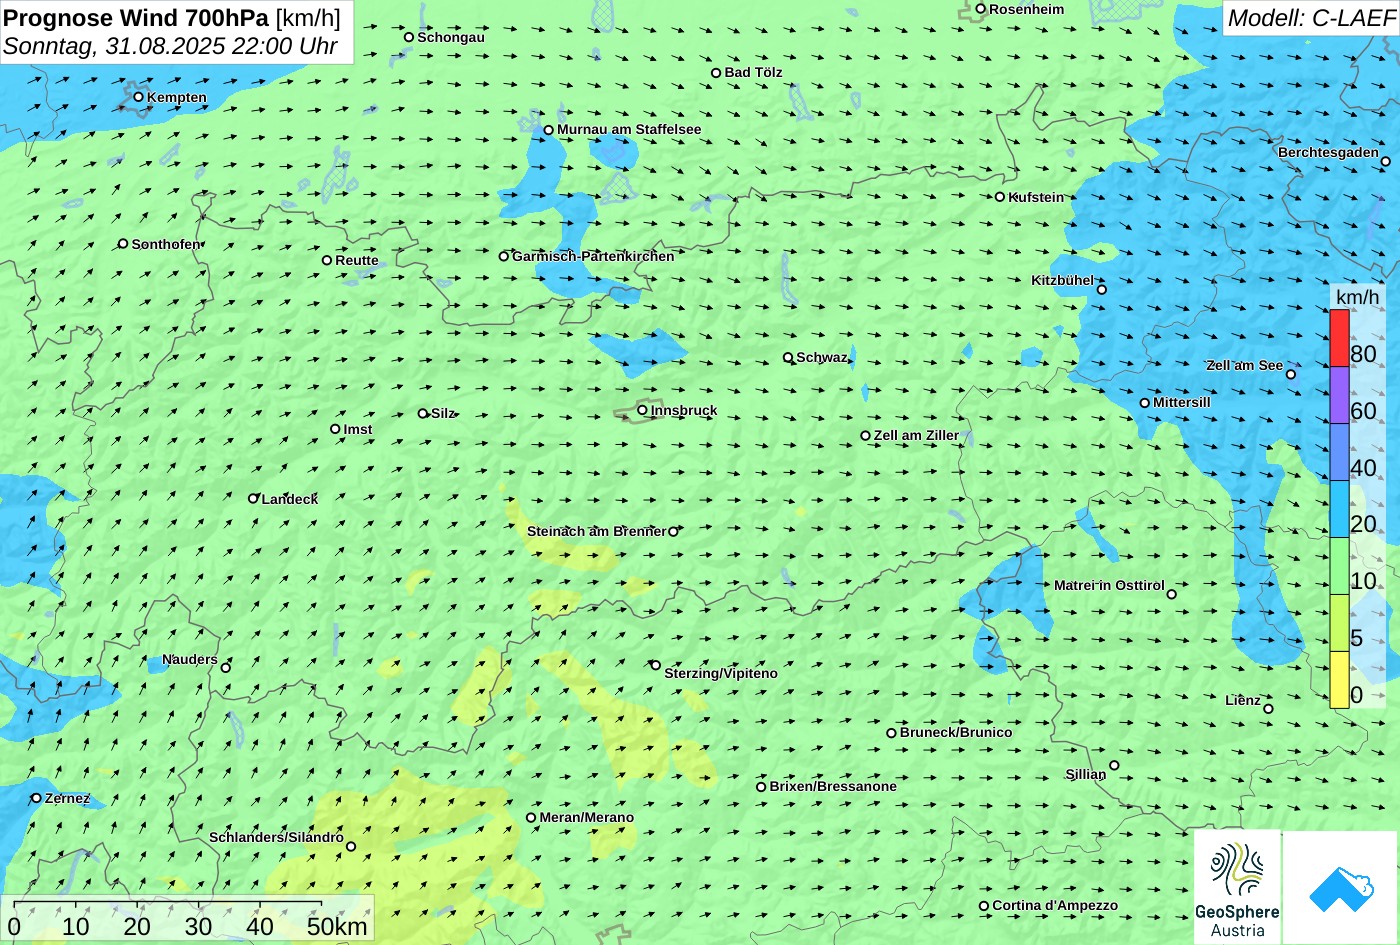Click the Brixen/Bressanone marker
The height and width of the screenshot is (945, 1400).
click(761, 787)
